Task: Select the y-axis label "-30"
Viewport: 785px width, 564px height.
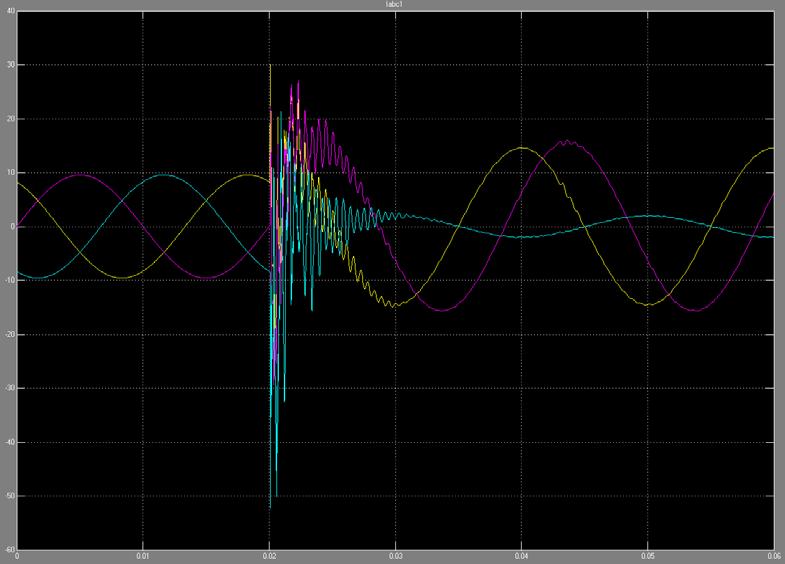Action: coord(10,388)
